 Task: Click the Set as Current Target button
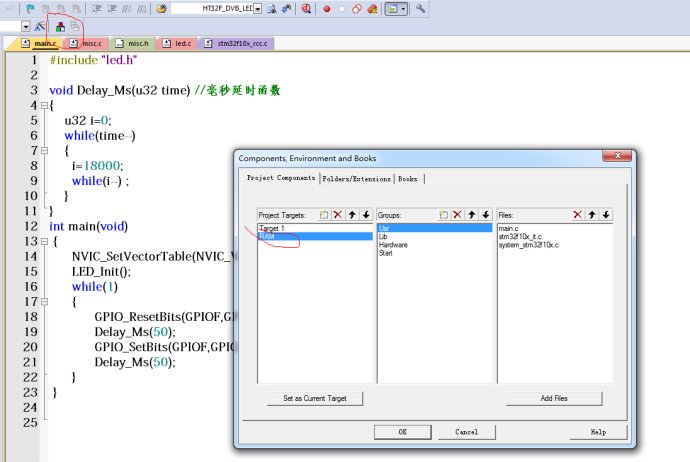click(315, 398)
